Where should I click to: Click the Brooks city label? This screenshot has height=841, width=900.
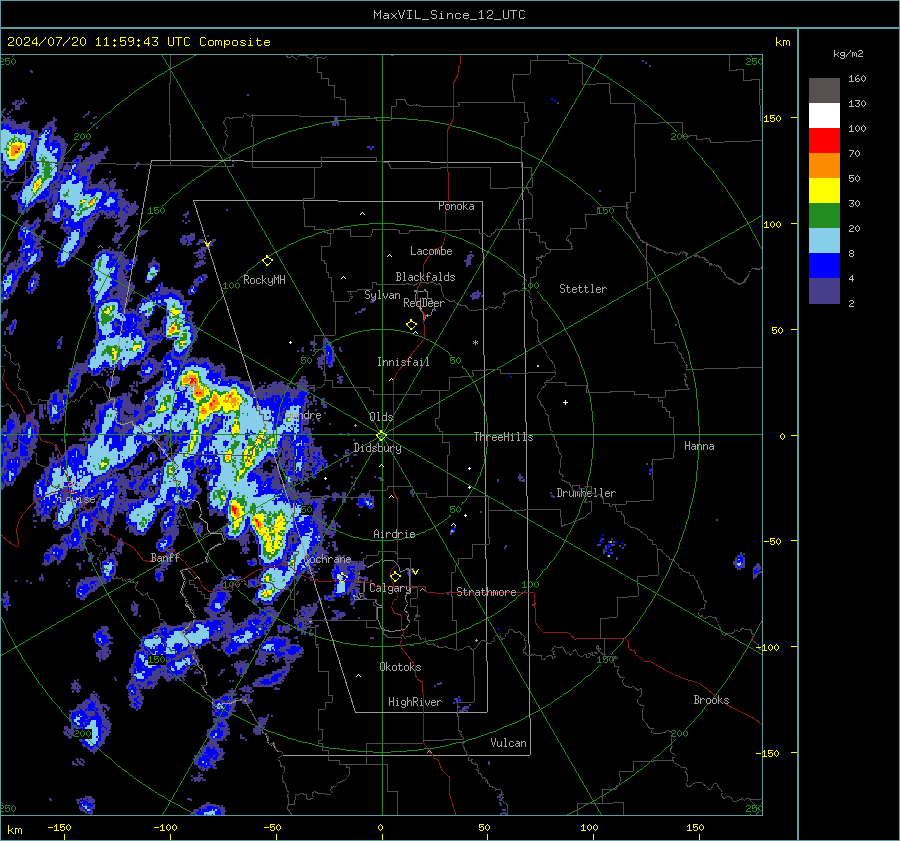(x=711, y=700)
